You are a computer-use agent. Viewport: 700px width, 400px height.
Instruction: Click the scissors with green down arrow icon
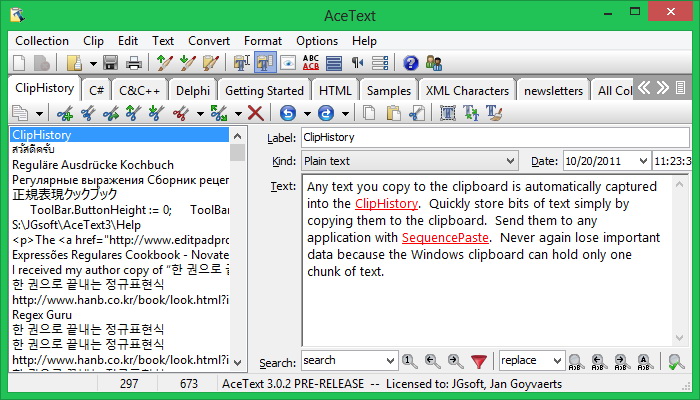tap(156, 113)
